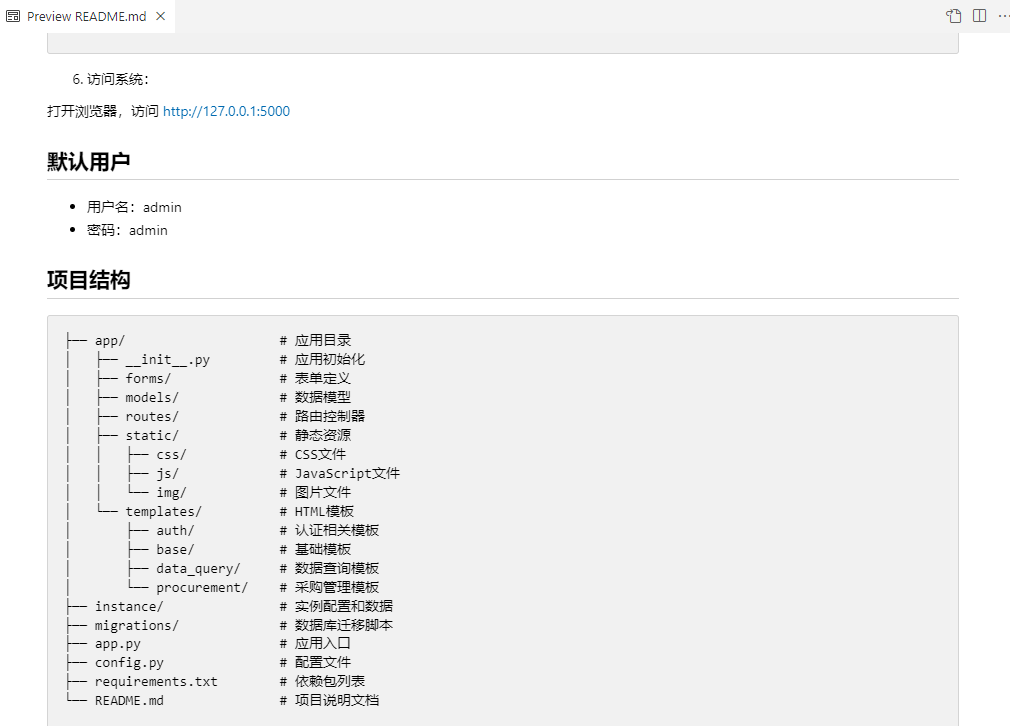The height and width of the screenshot is (726, 1010).
Task: Click the 项目结构 heading
Action: pos(89,280)
